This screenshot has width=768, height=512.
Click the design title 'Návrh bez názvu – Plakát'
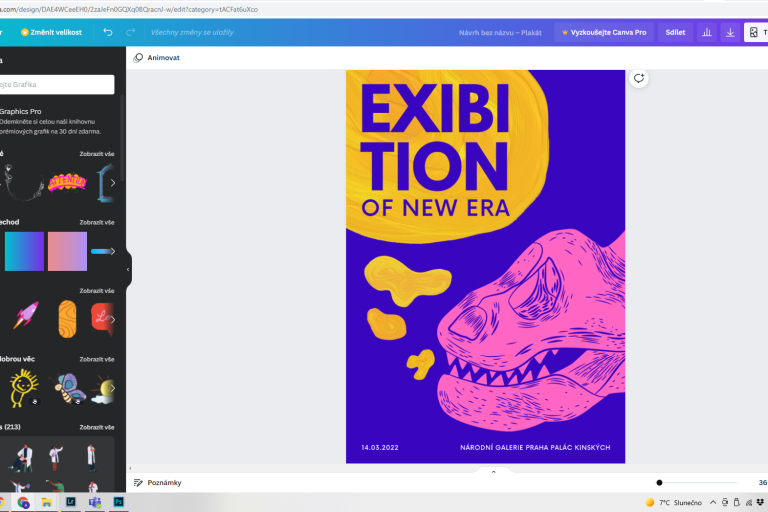500,33
